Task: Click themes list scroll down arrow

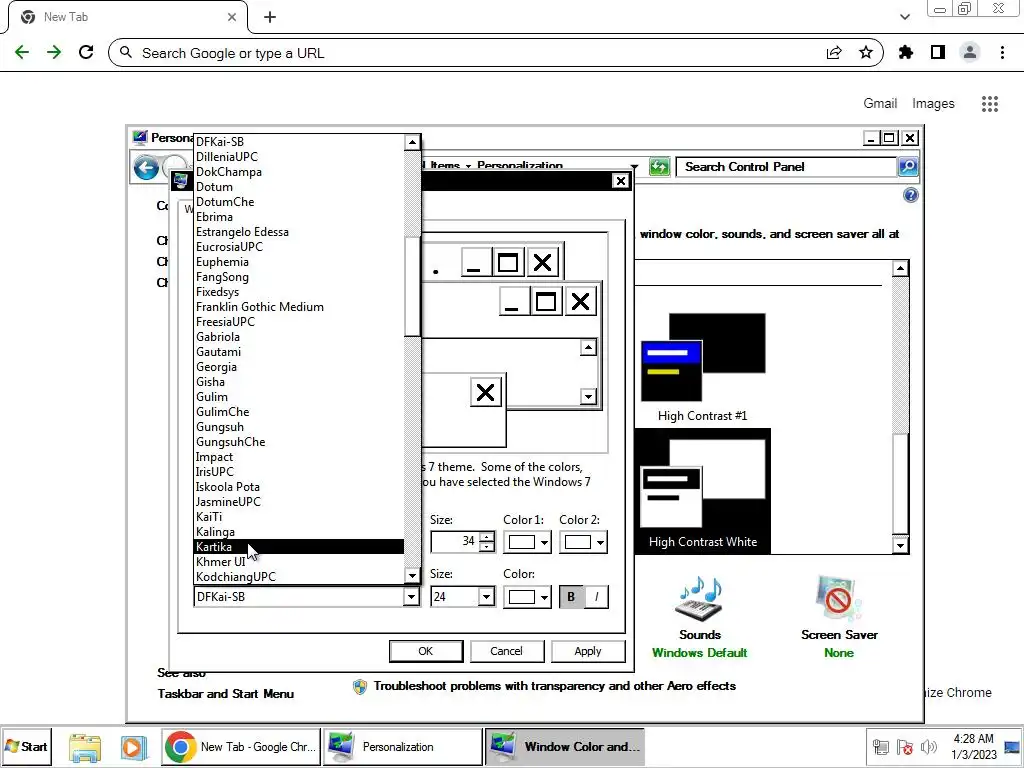Action: coord(901,545)
